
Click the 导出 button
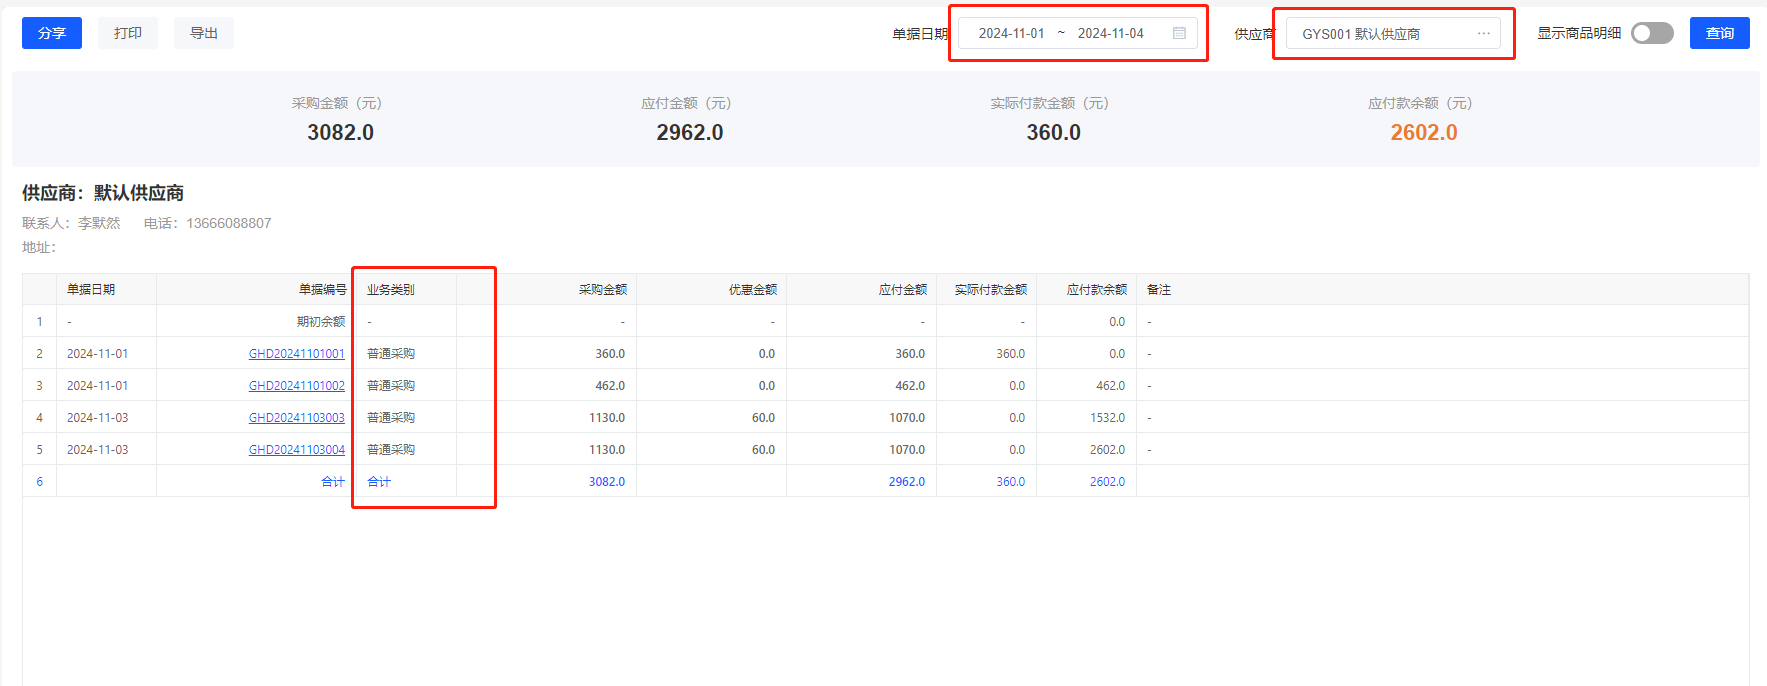[x=204, y=33]
